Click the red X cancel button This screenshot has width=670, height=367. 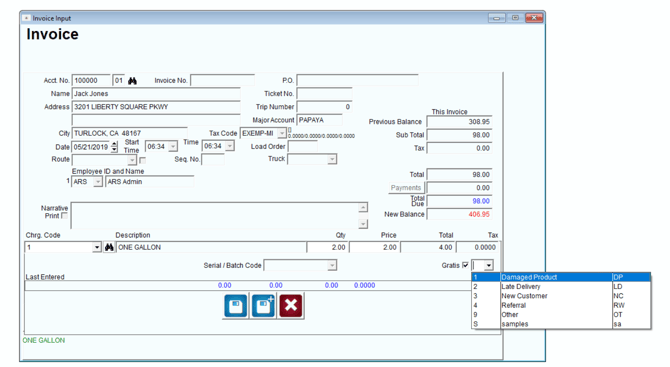(291, 306)
